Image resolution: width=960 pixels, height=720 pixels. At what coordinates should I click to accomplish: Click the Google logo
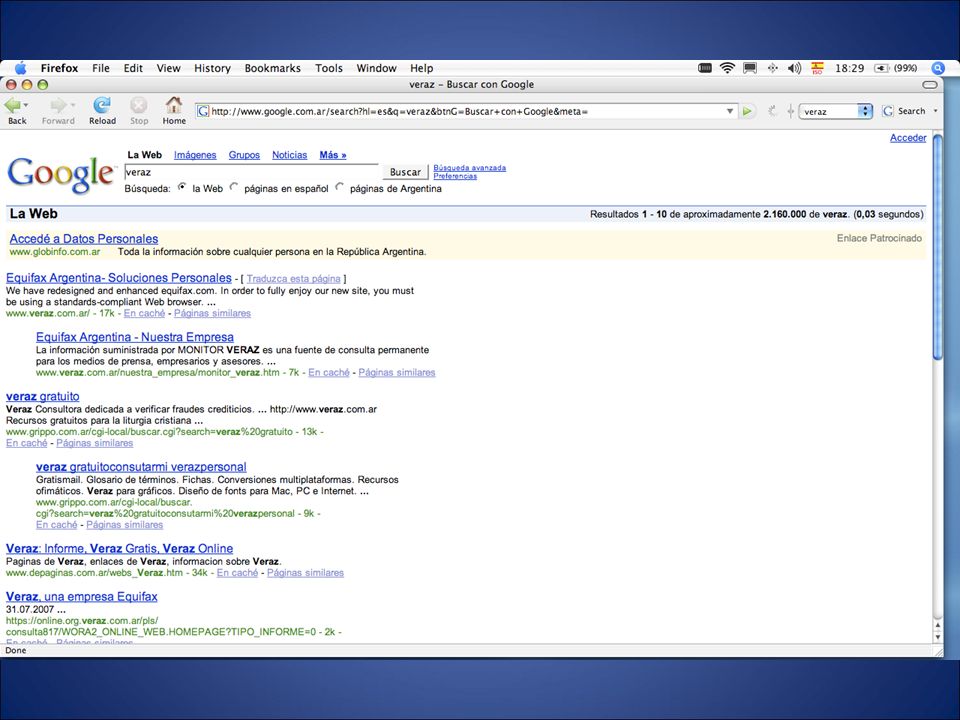pos(61,175)
